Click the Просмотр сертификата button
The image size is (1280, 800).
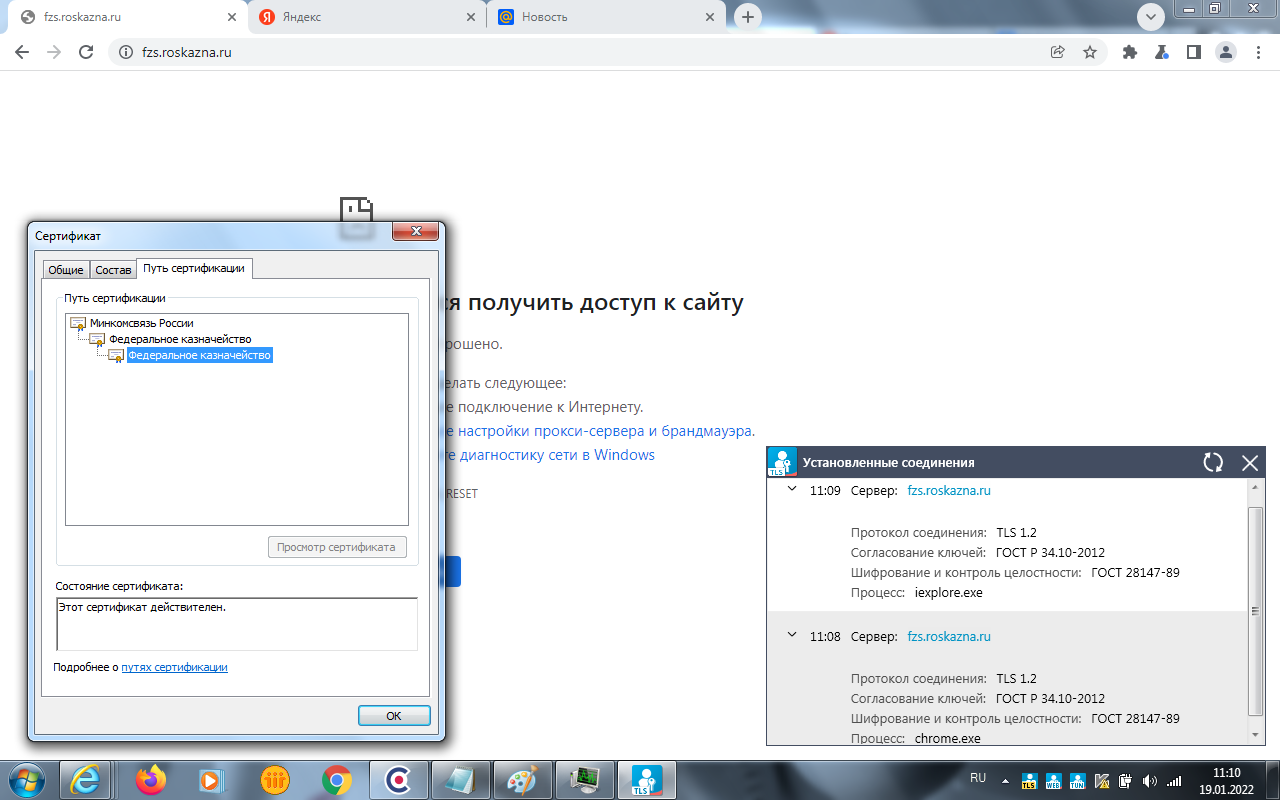coord(337,547)
